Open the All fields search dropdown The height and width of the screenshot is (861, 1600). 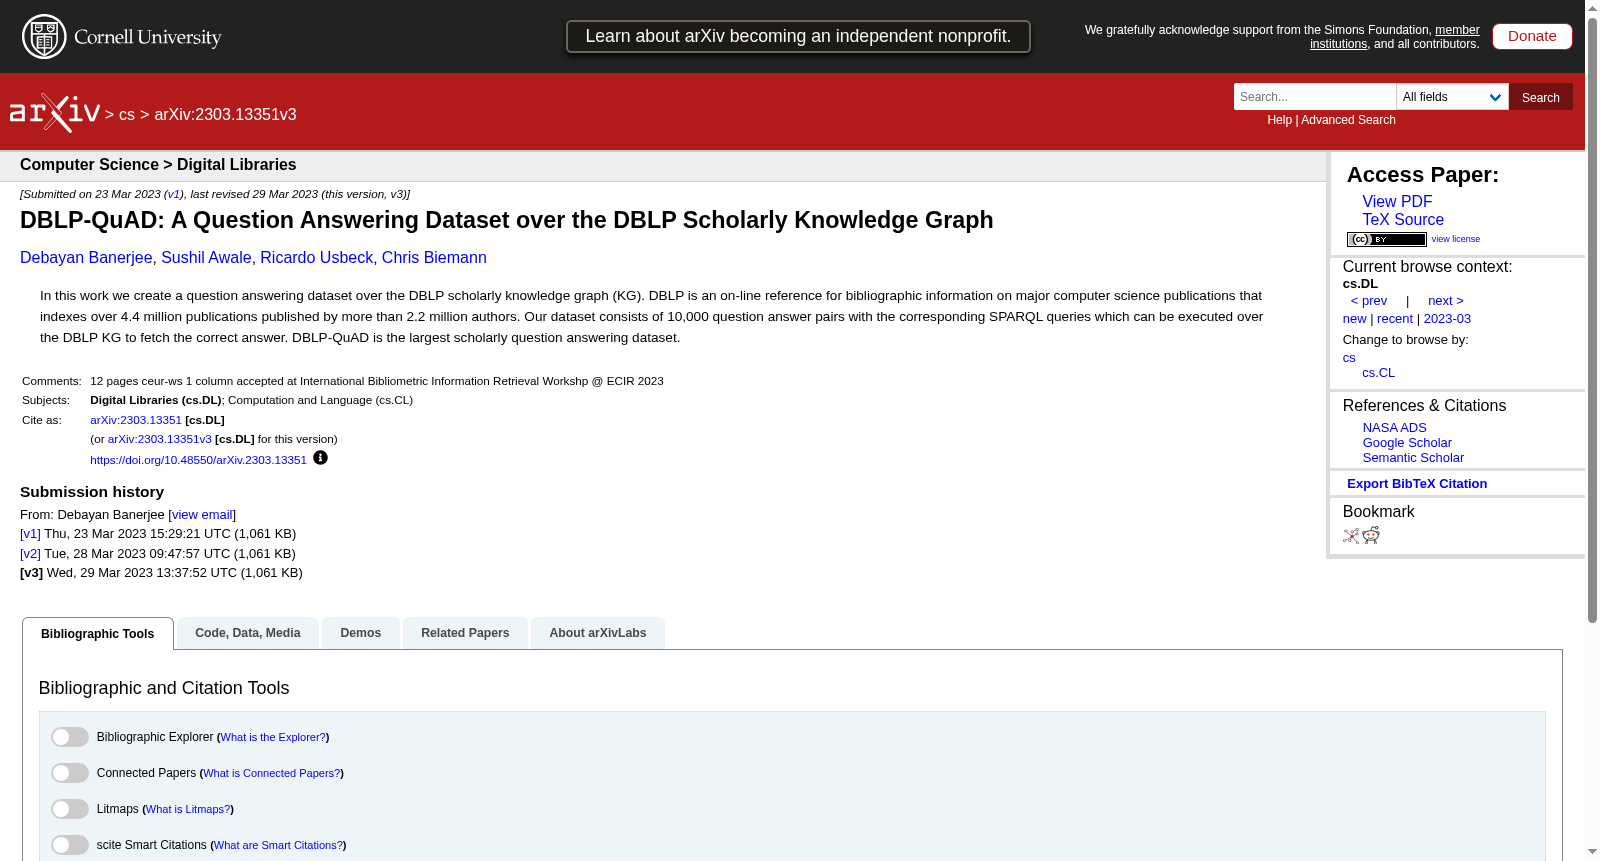coord(1452,97)
